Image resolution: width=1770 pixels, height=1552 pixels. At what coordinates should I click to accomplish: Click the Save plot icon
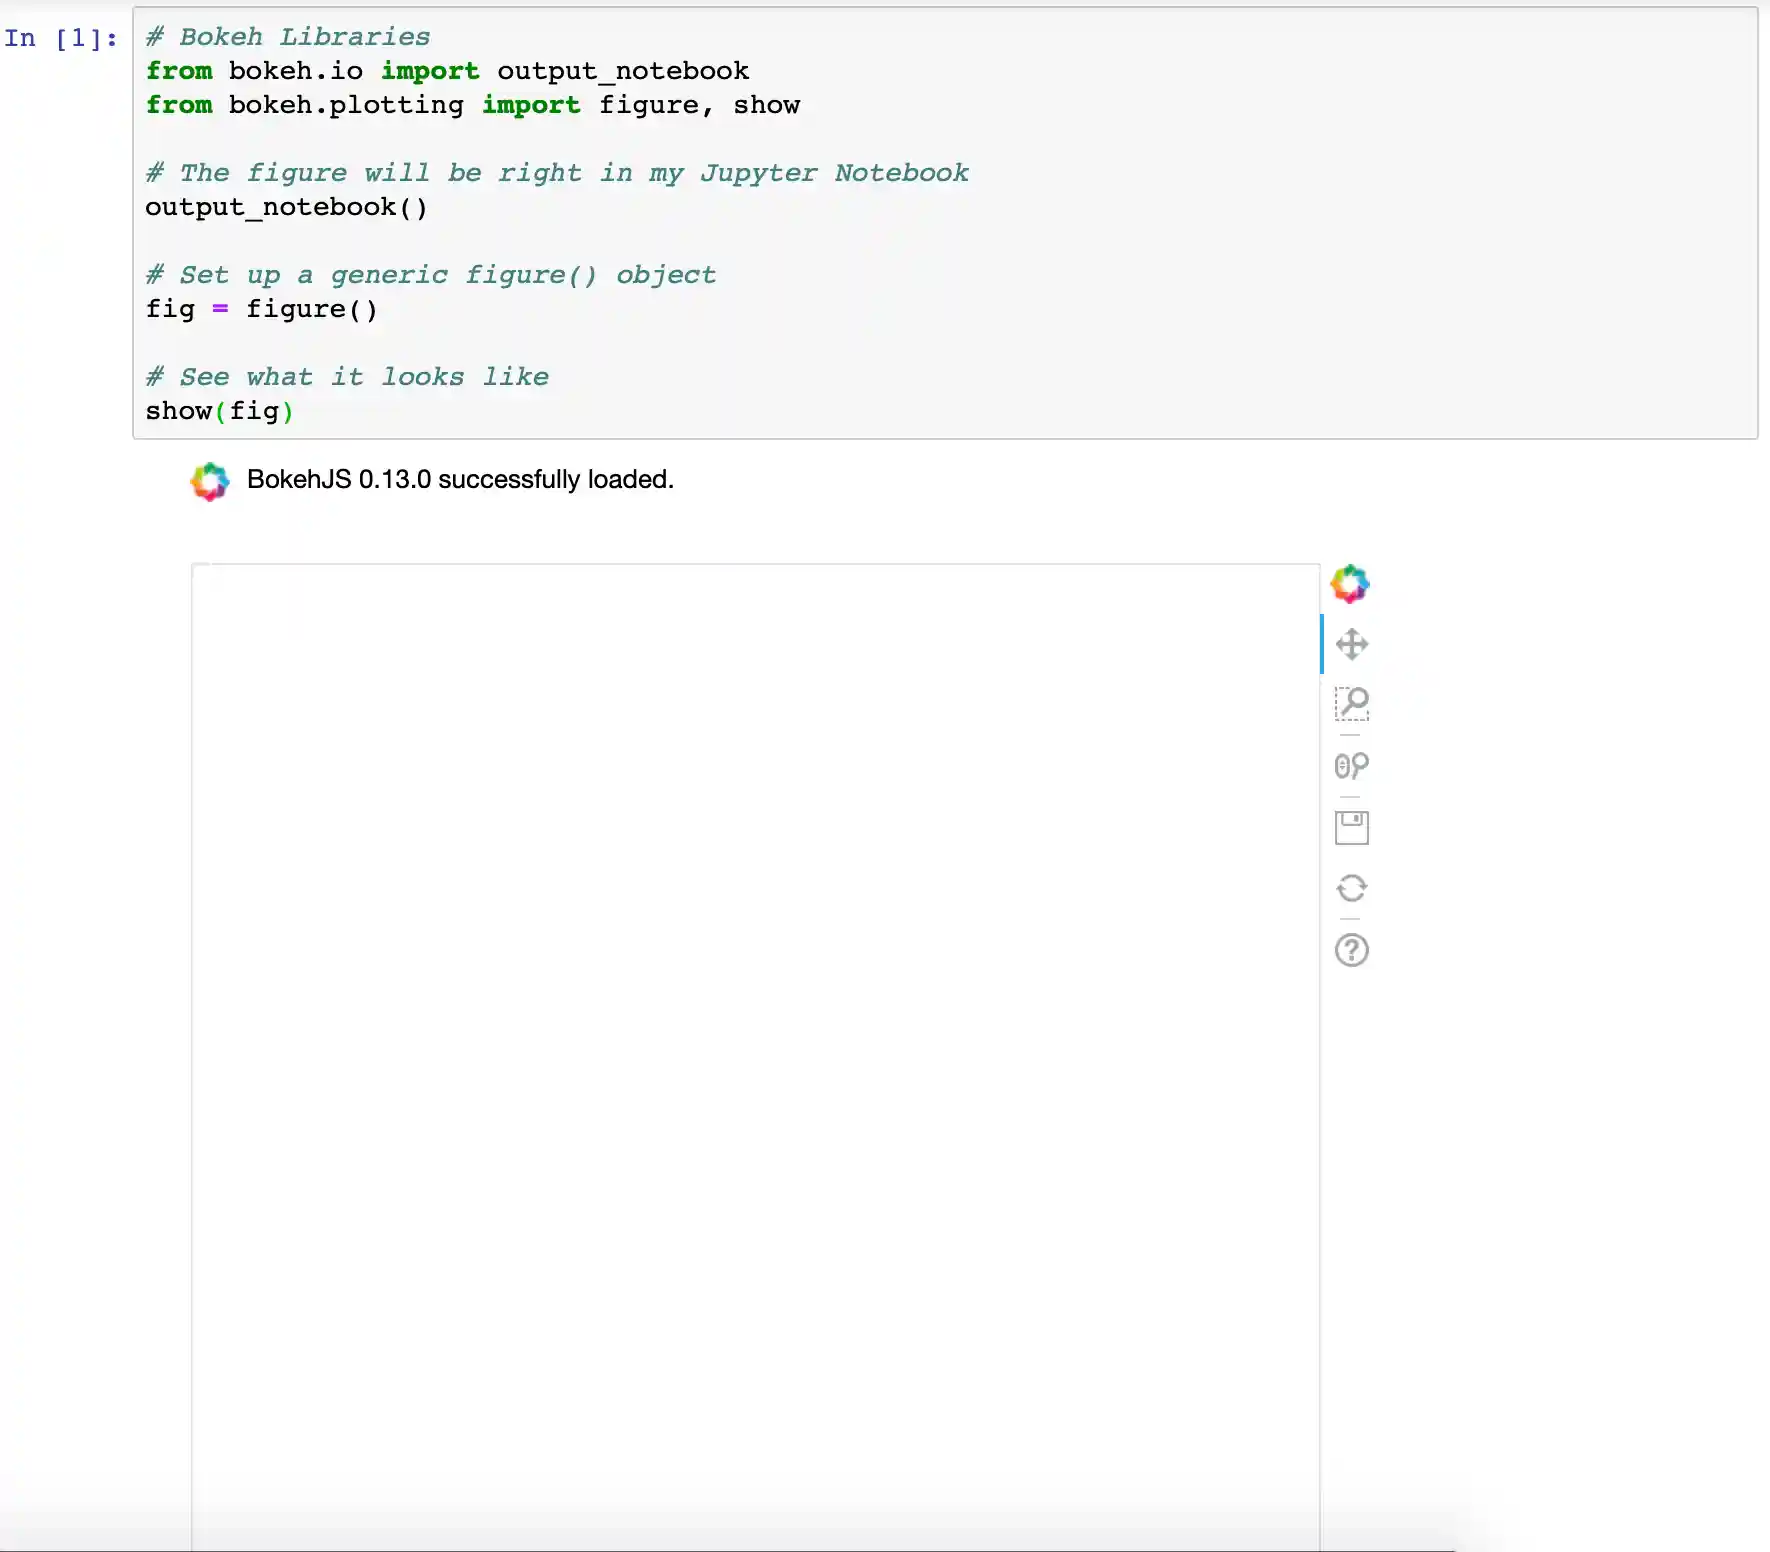1352,827
